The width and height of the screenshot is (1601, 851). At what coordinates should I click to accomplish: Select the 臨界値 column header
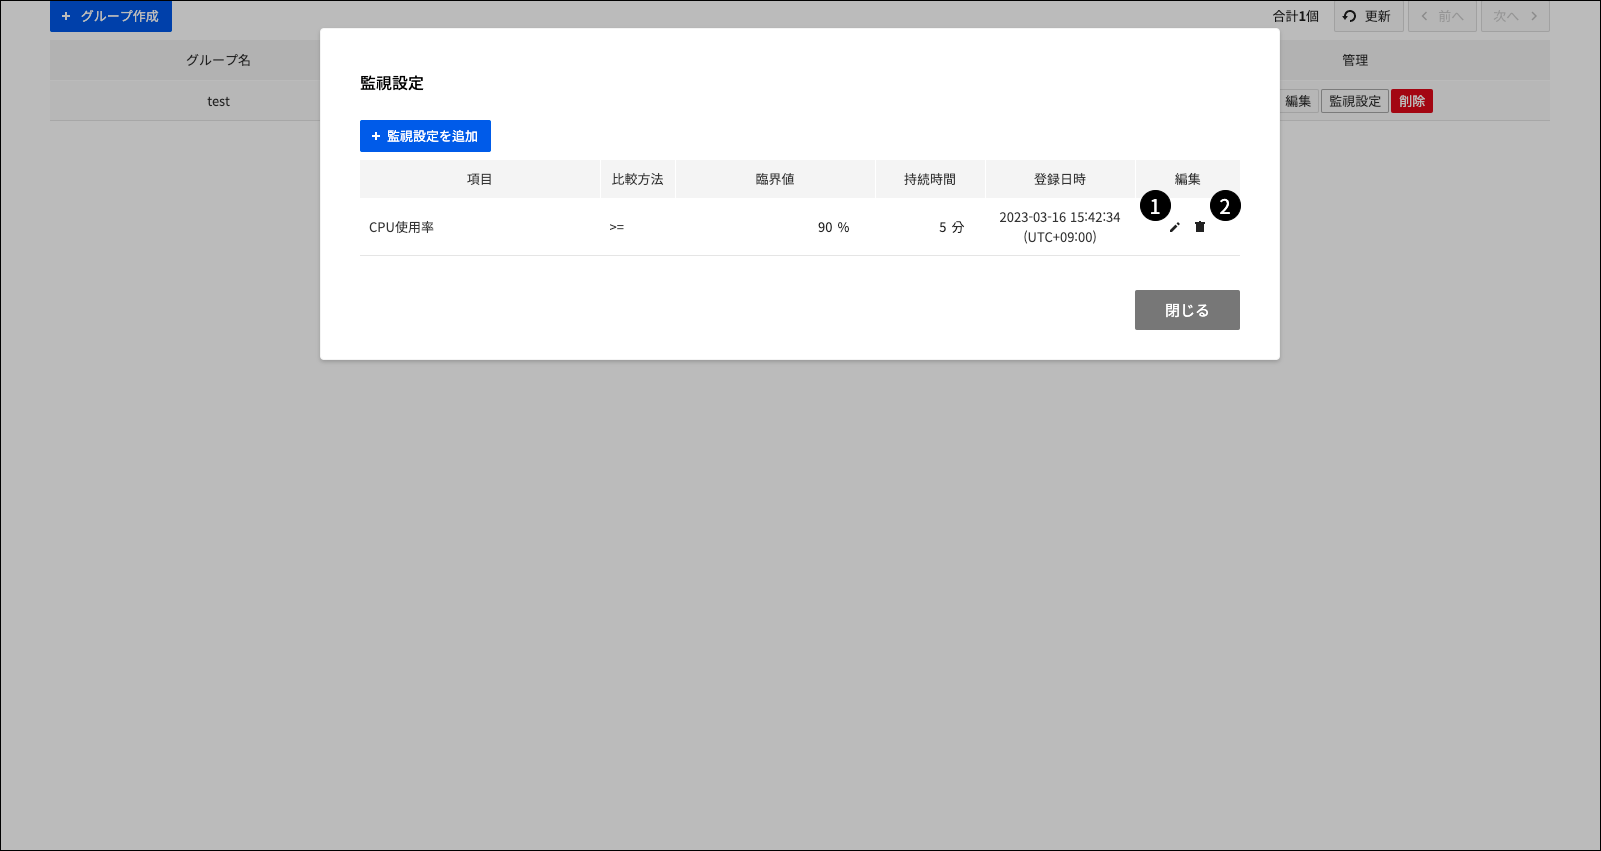[x=775, y=179]
